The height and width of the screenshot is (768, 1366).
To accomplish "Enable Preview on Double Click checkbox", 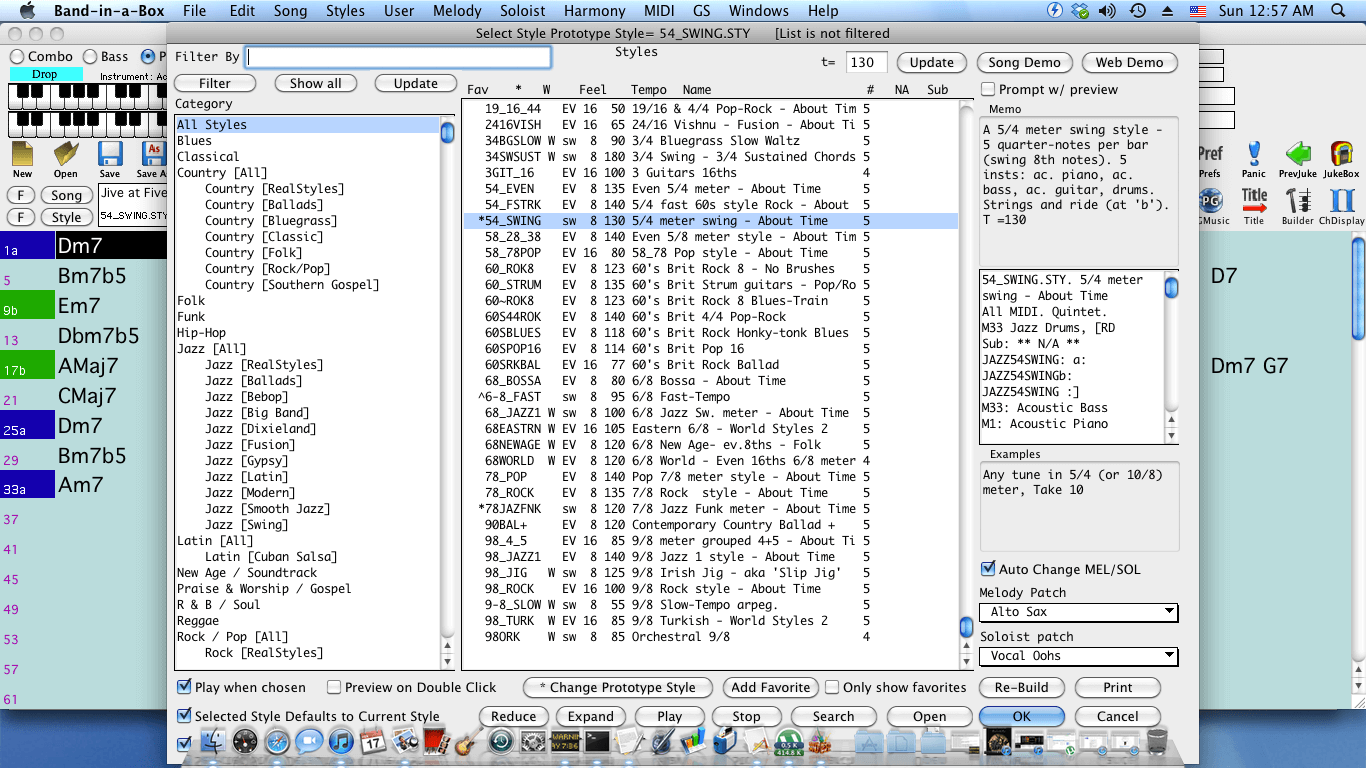I will tap(334, 687).
